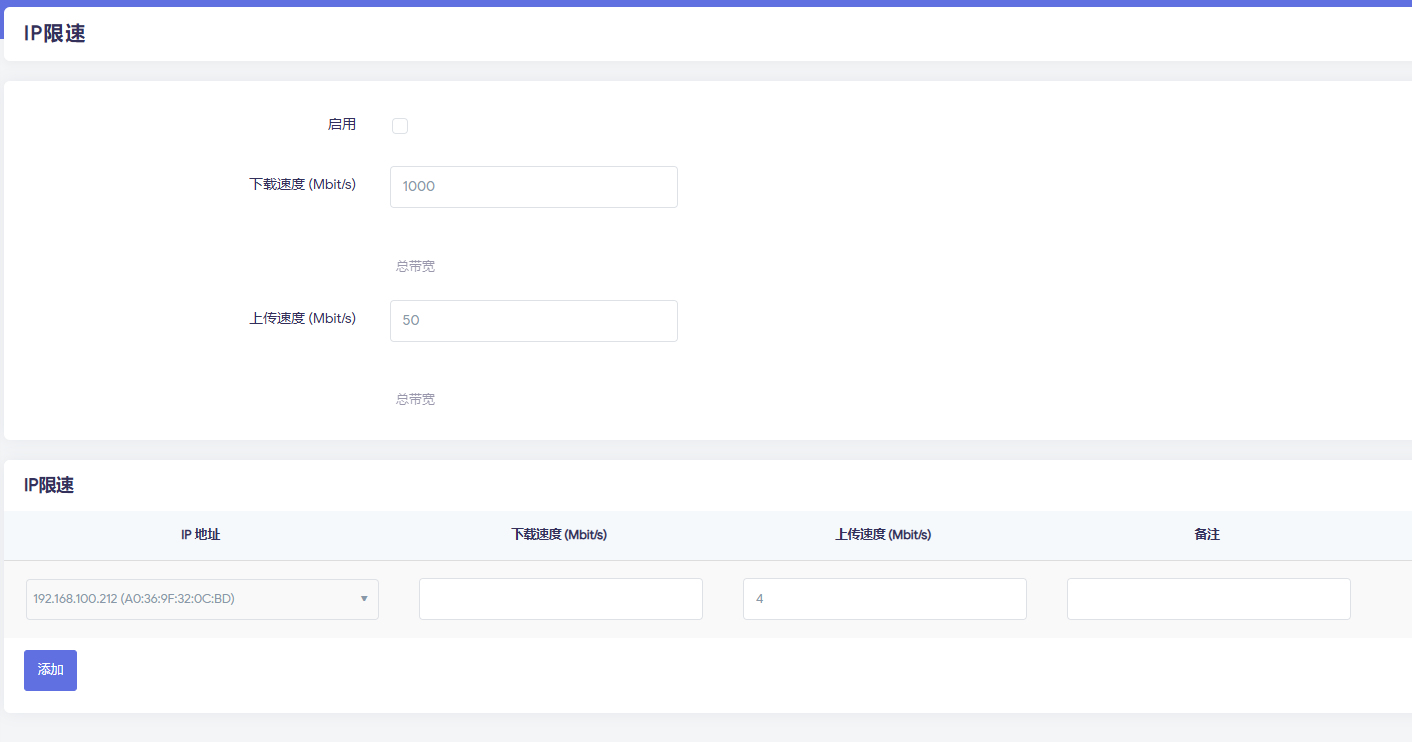Image resolution: width=1412 pixels, height=742 pixels.
Task: Click the 下载速度 (Mbit/s) form label
Action: pos(302,185)
